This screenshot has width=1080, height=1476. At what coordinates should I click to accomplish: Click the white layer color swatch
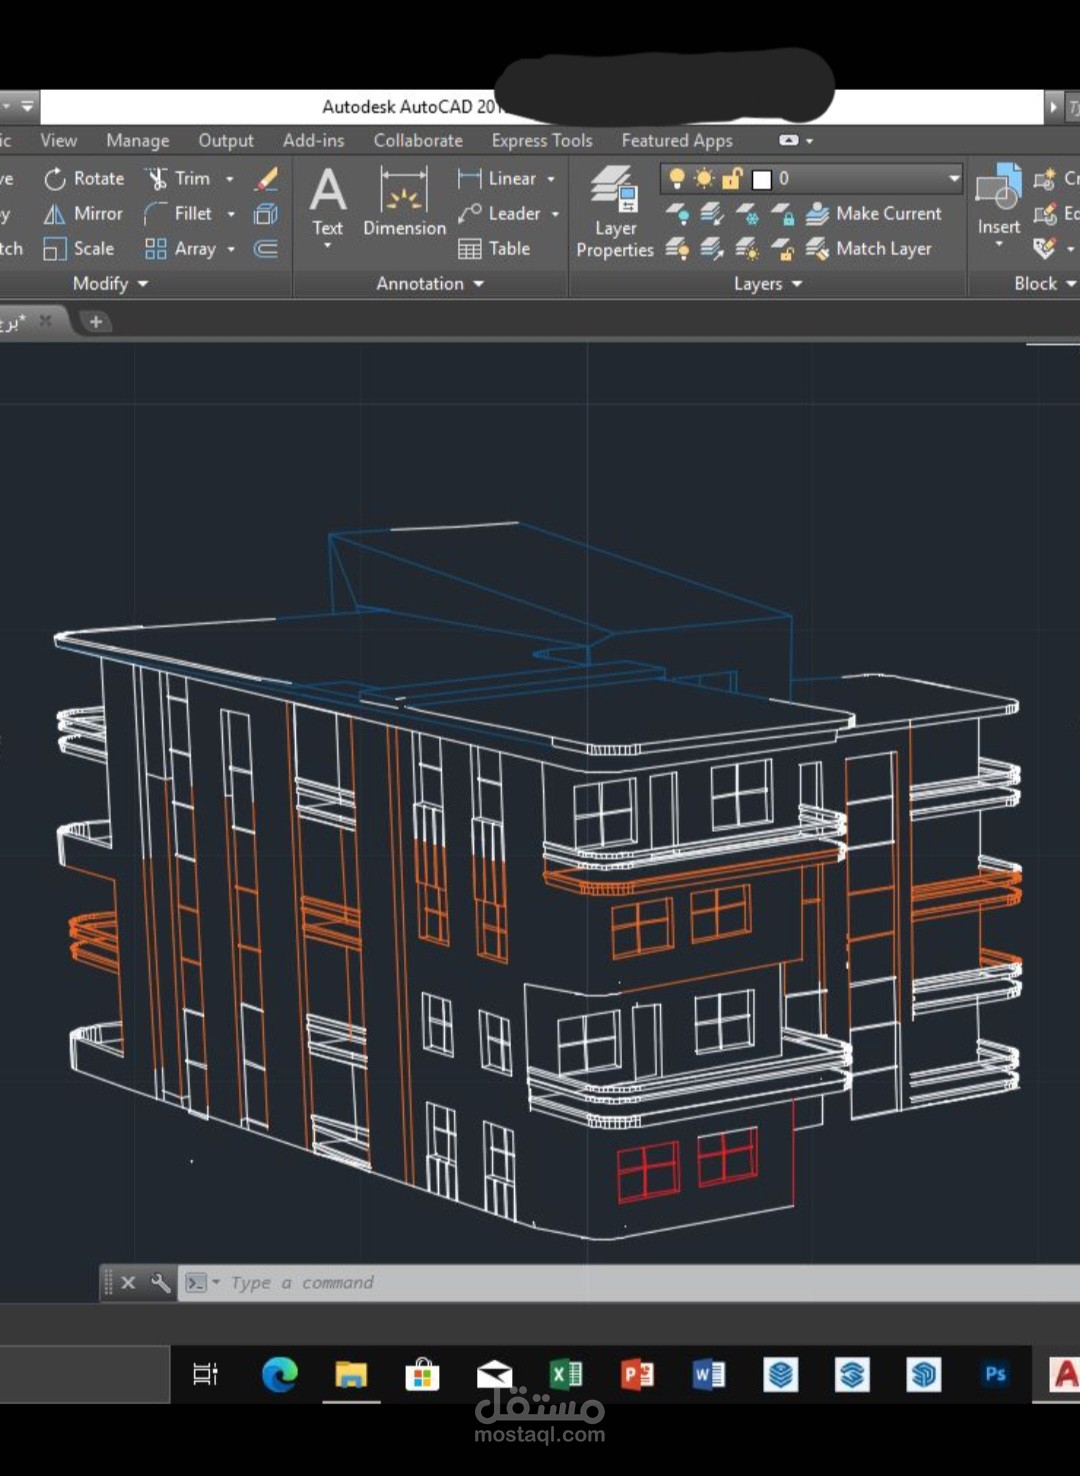pos(762,180)
